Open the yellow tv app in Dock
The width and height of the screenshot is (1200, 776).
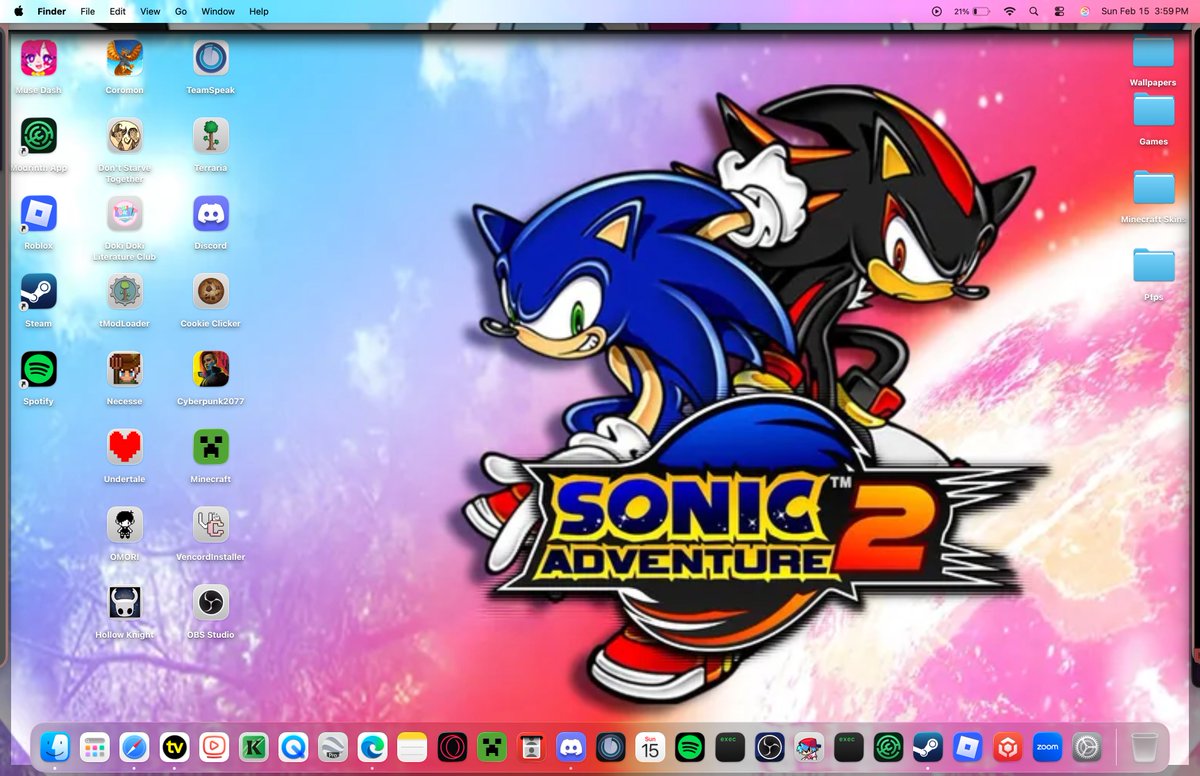point(174,746)
